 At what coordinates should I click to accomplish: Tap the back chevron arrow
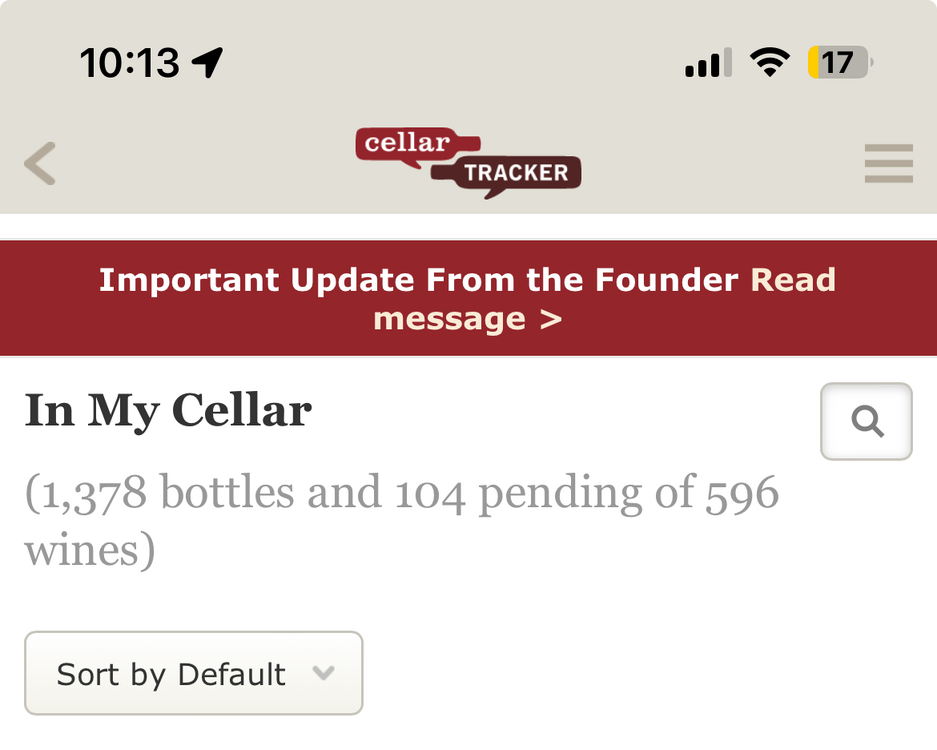pos(40,164)
